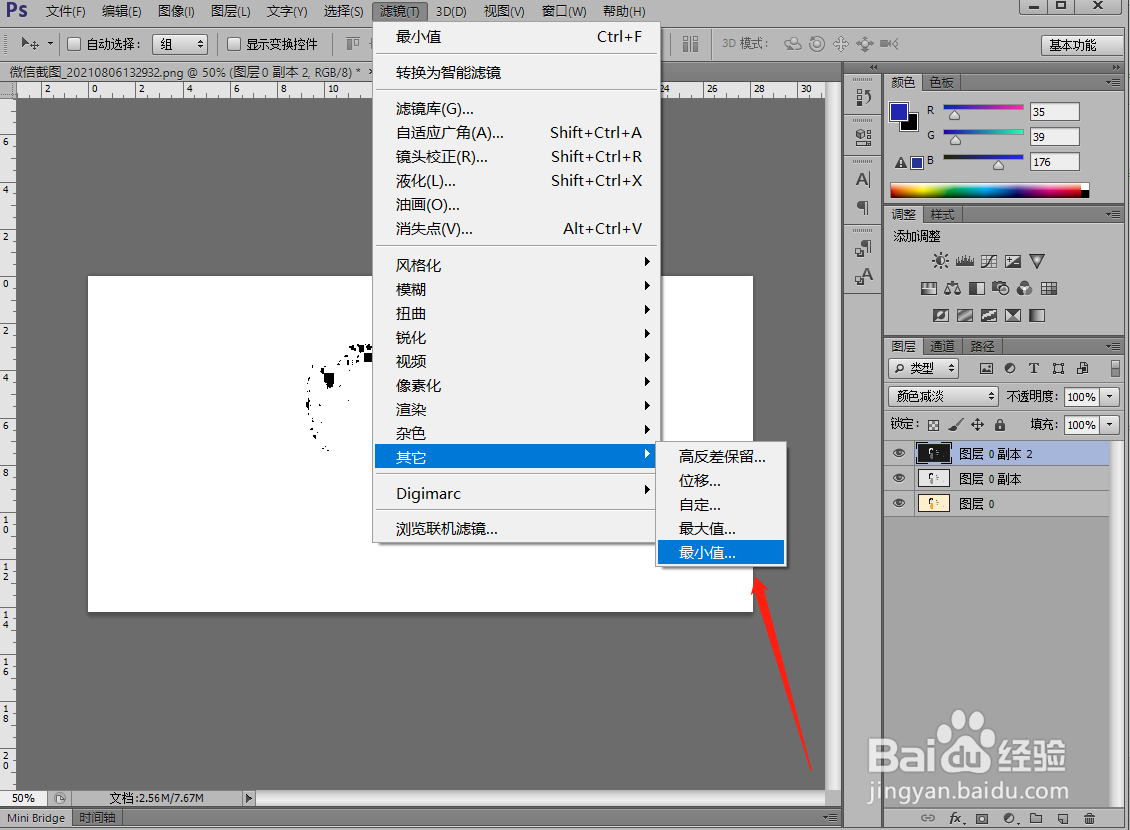Open the layers panel options menu

click(1113, 346)
